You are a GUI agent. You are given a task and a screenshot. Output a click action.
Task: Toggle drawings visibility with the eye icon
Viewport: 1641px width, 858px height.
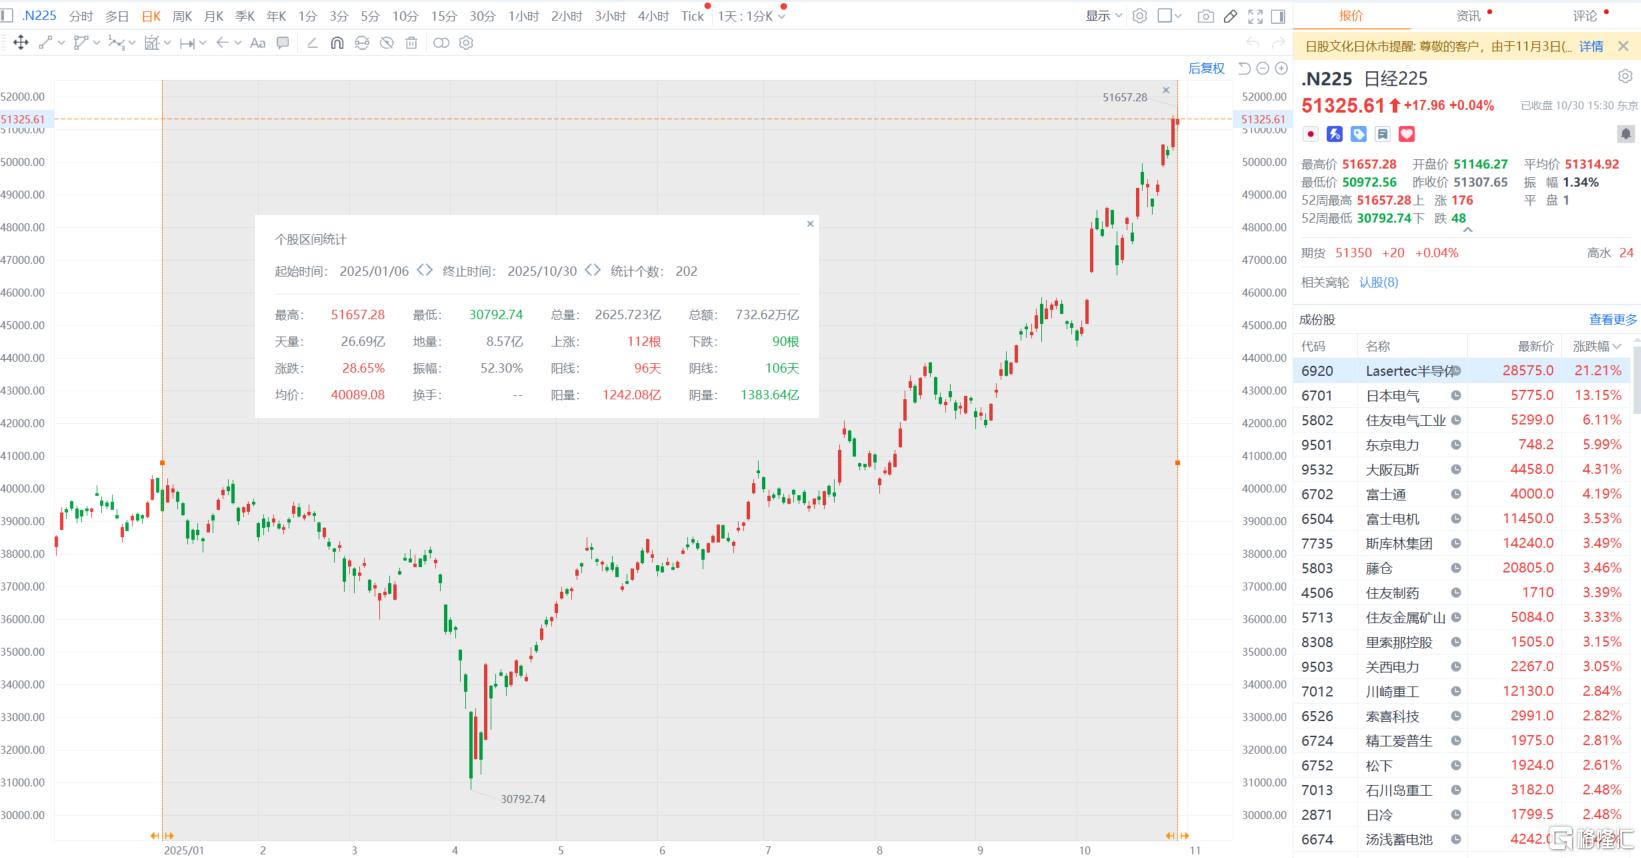point(386,43)
